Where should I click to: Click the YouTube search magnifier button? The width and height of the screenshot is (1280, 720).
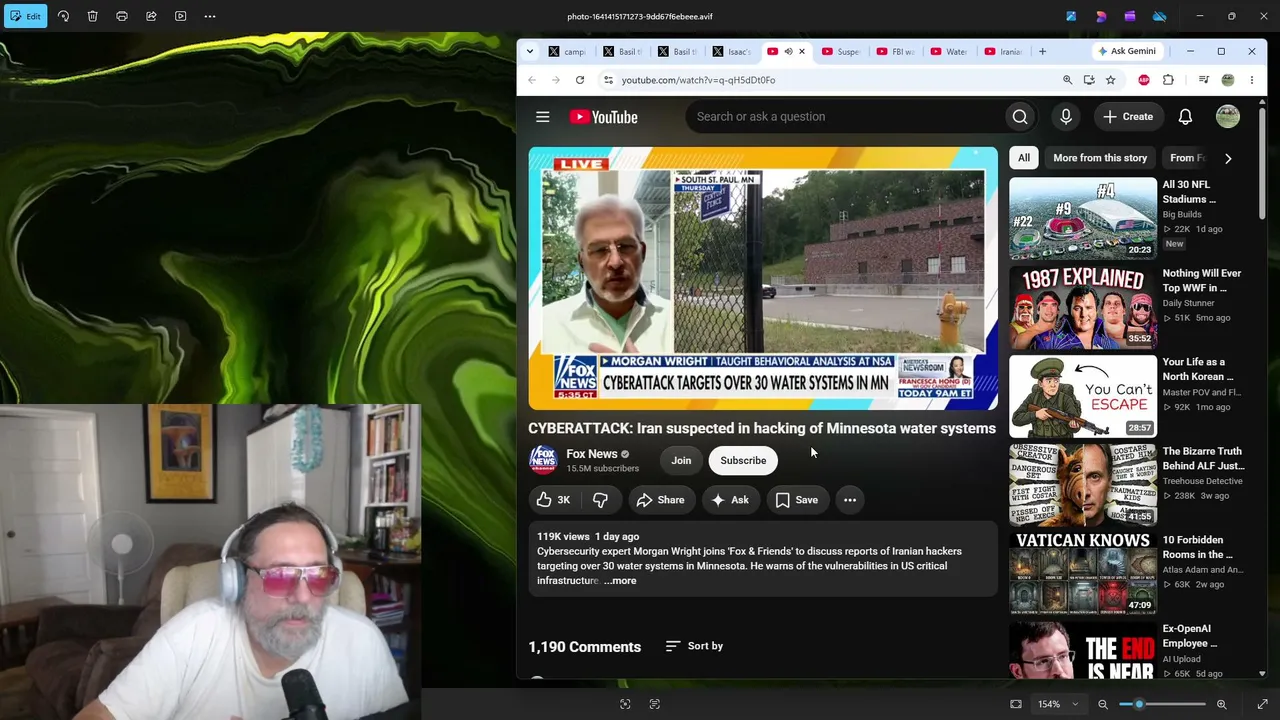point(1020,117)
